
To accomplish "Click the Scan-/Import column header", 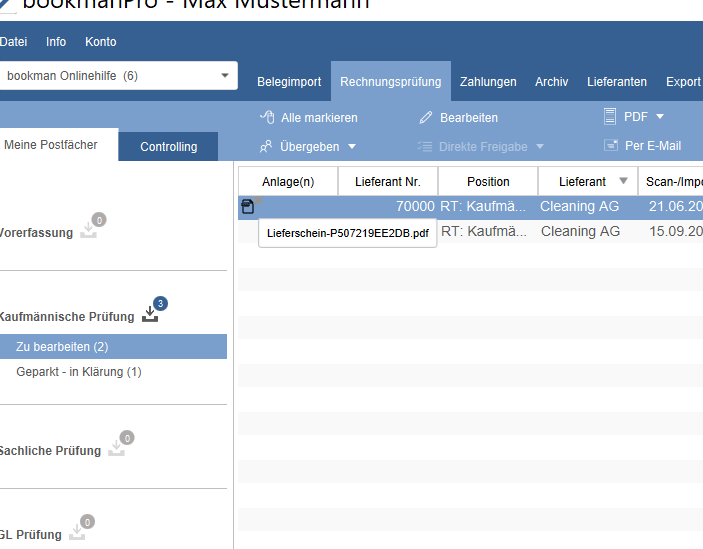I will tap(671, 182).
